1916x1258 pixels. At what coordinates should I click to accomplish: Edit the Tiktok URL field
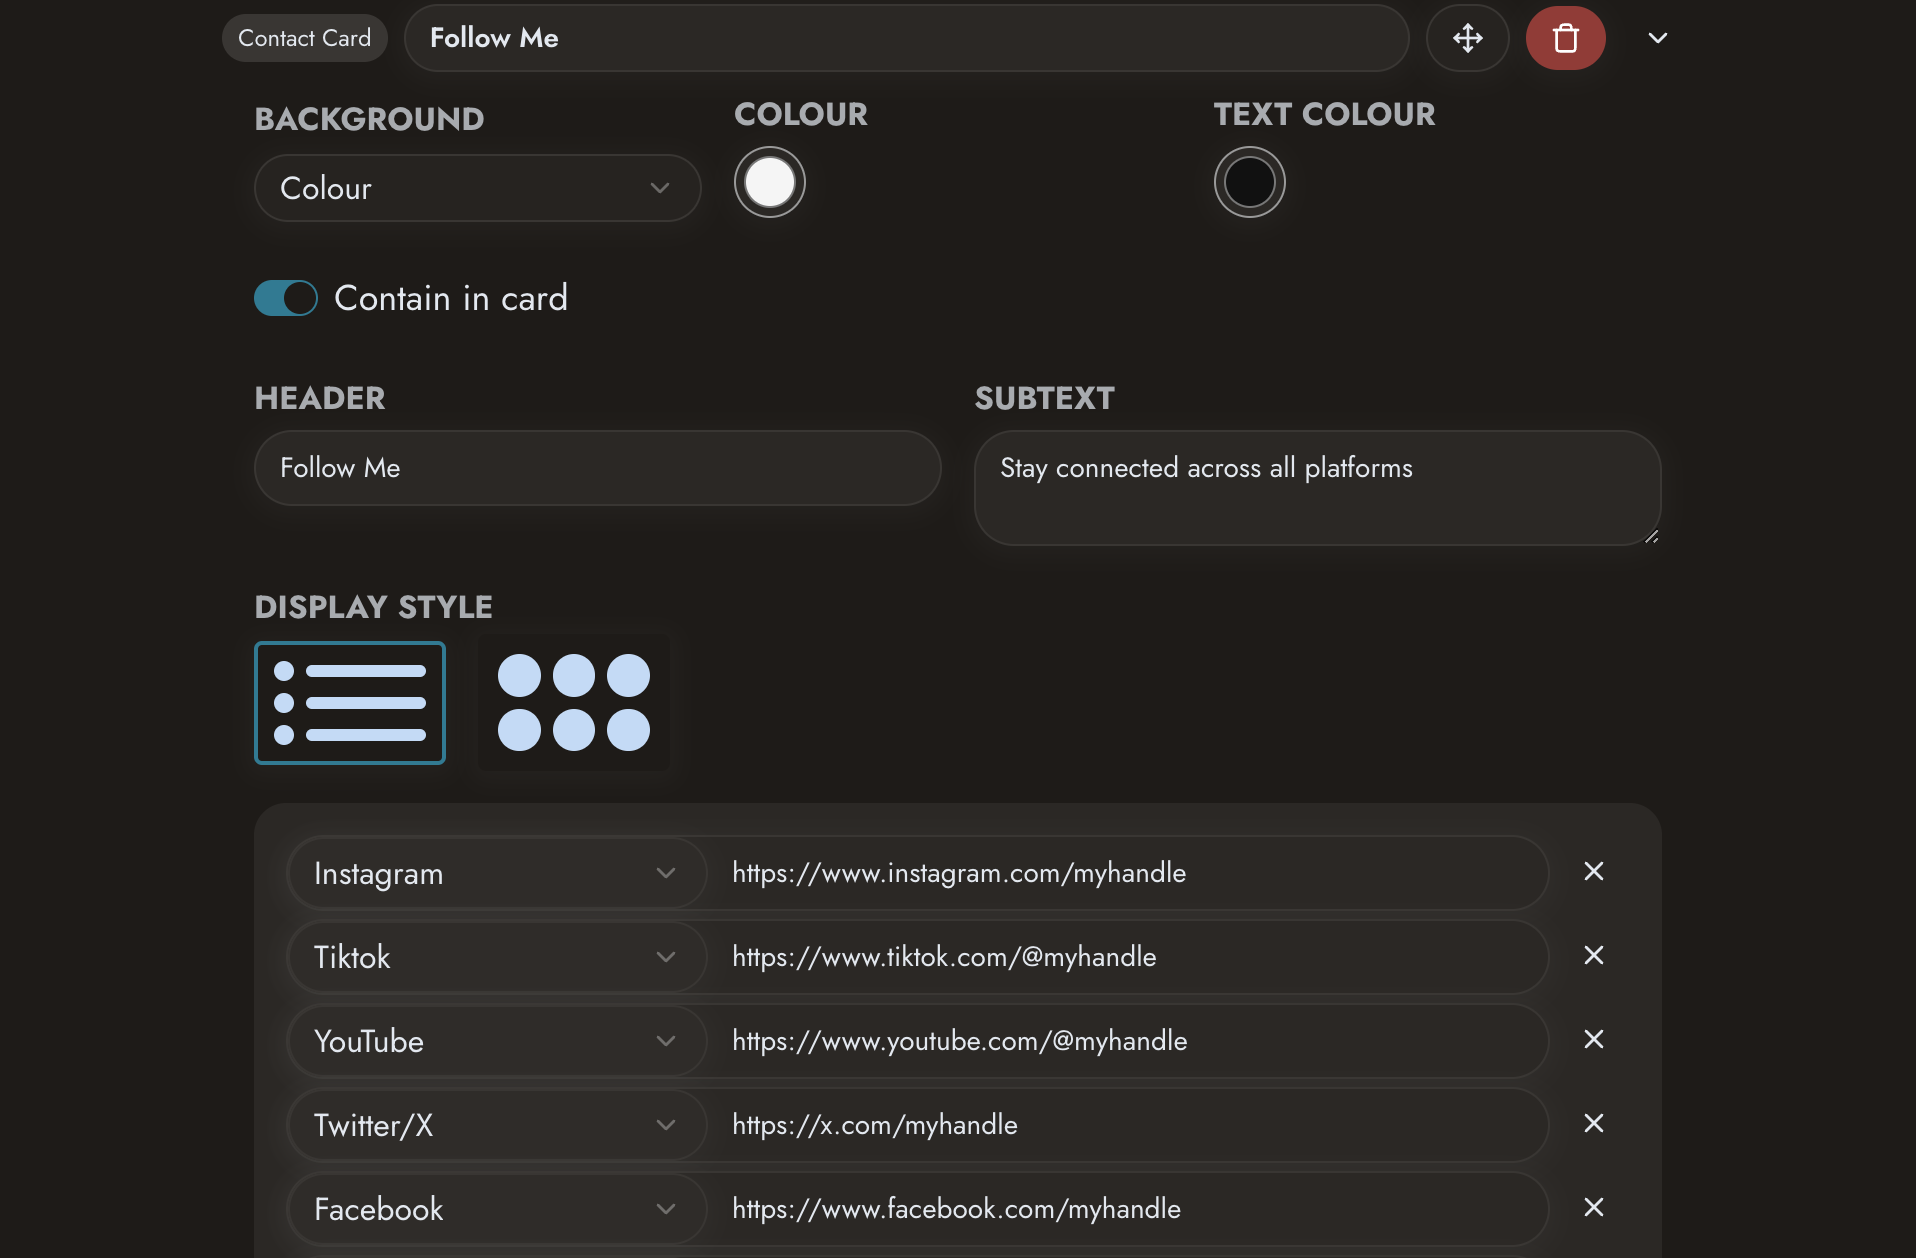(x=1127, y=957)
